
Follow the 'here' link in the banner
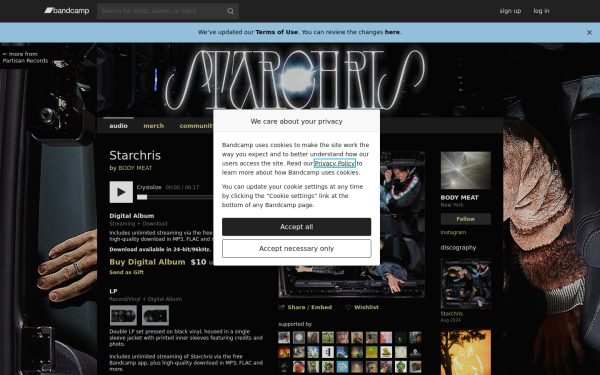(x=392, y=32)
